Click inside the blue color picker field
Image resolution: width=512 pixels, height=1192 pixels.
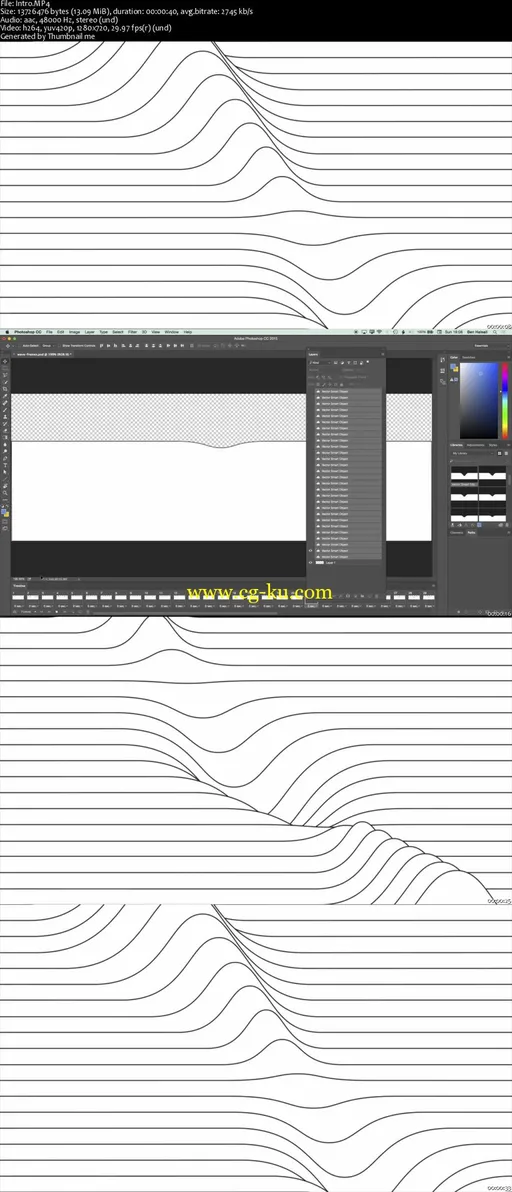tap(479, 400)
